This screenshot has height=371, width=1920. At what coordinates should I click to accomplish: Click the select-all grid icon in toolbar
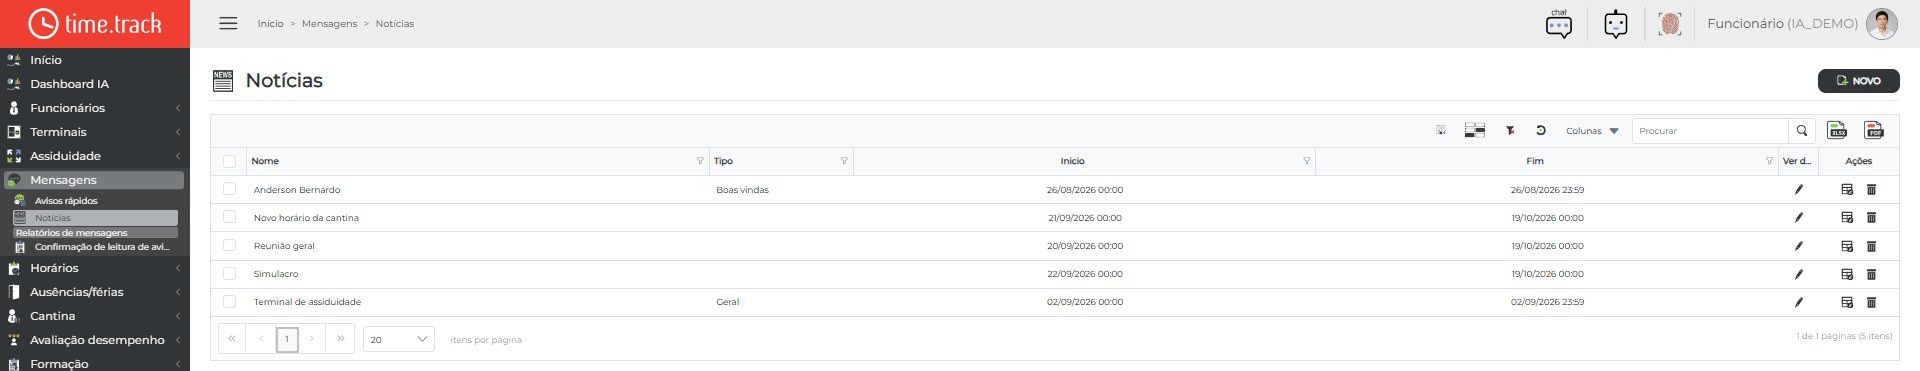tap(1441, 130)
